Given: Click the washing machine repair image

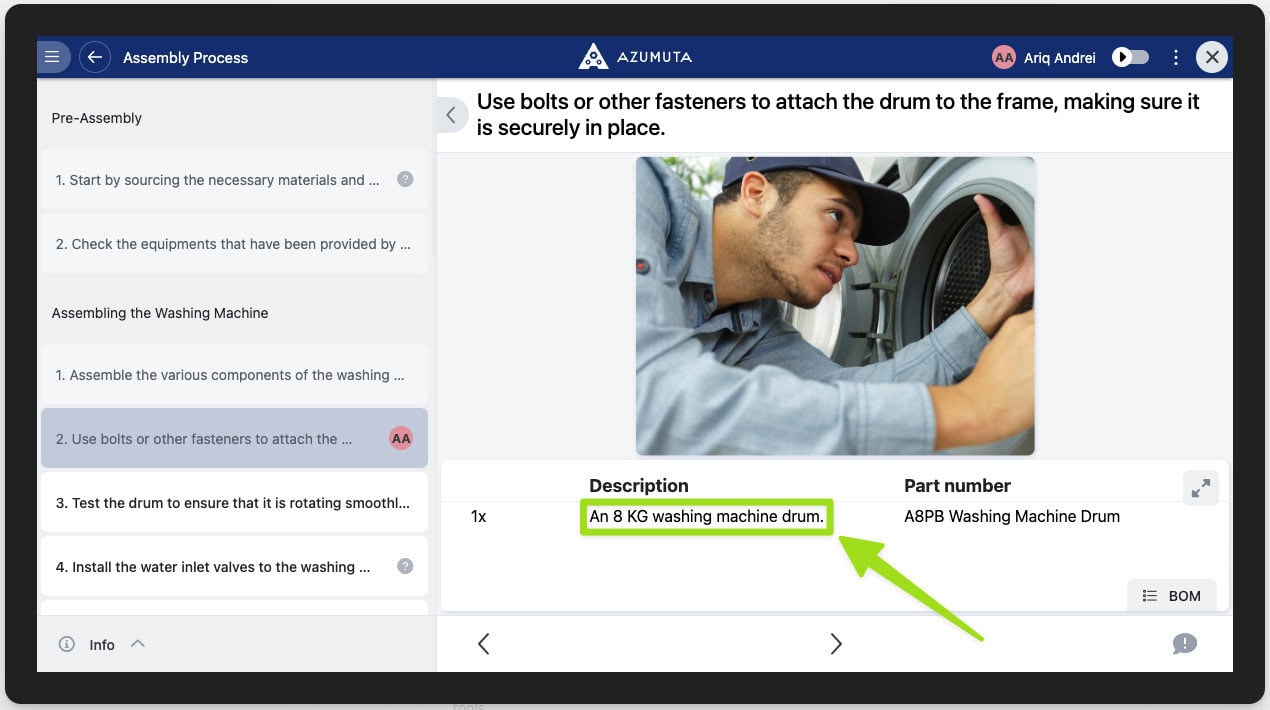Looking at the screenshot, I should 835,306.
